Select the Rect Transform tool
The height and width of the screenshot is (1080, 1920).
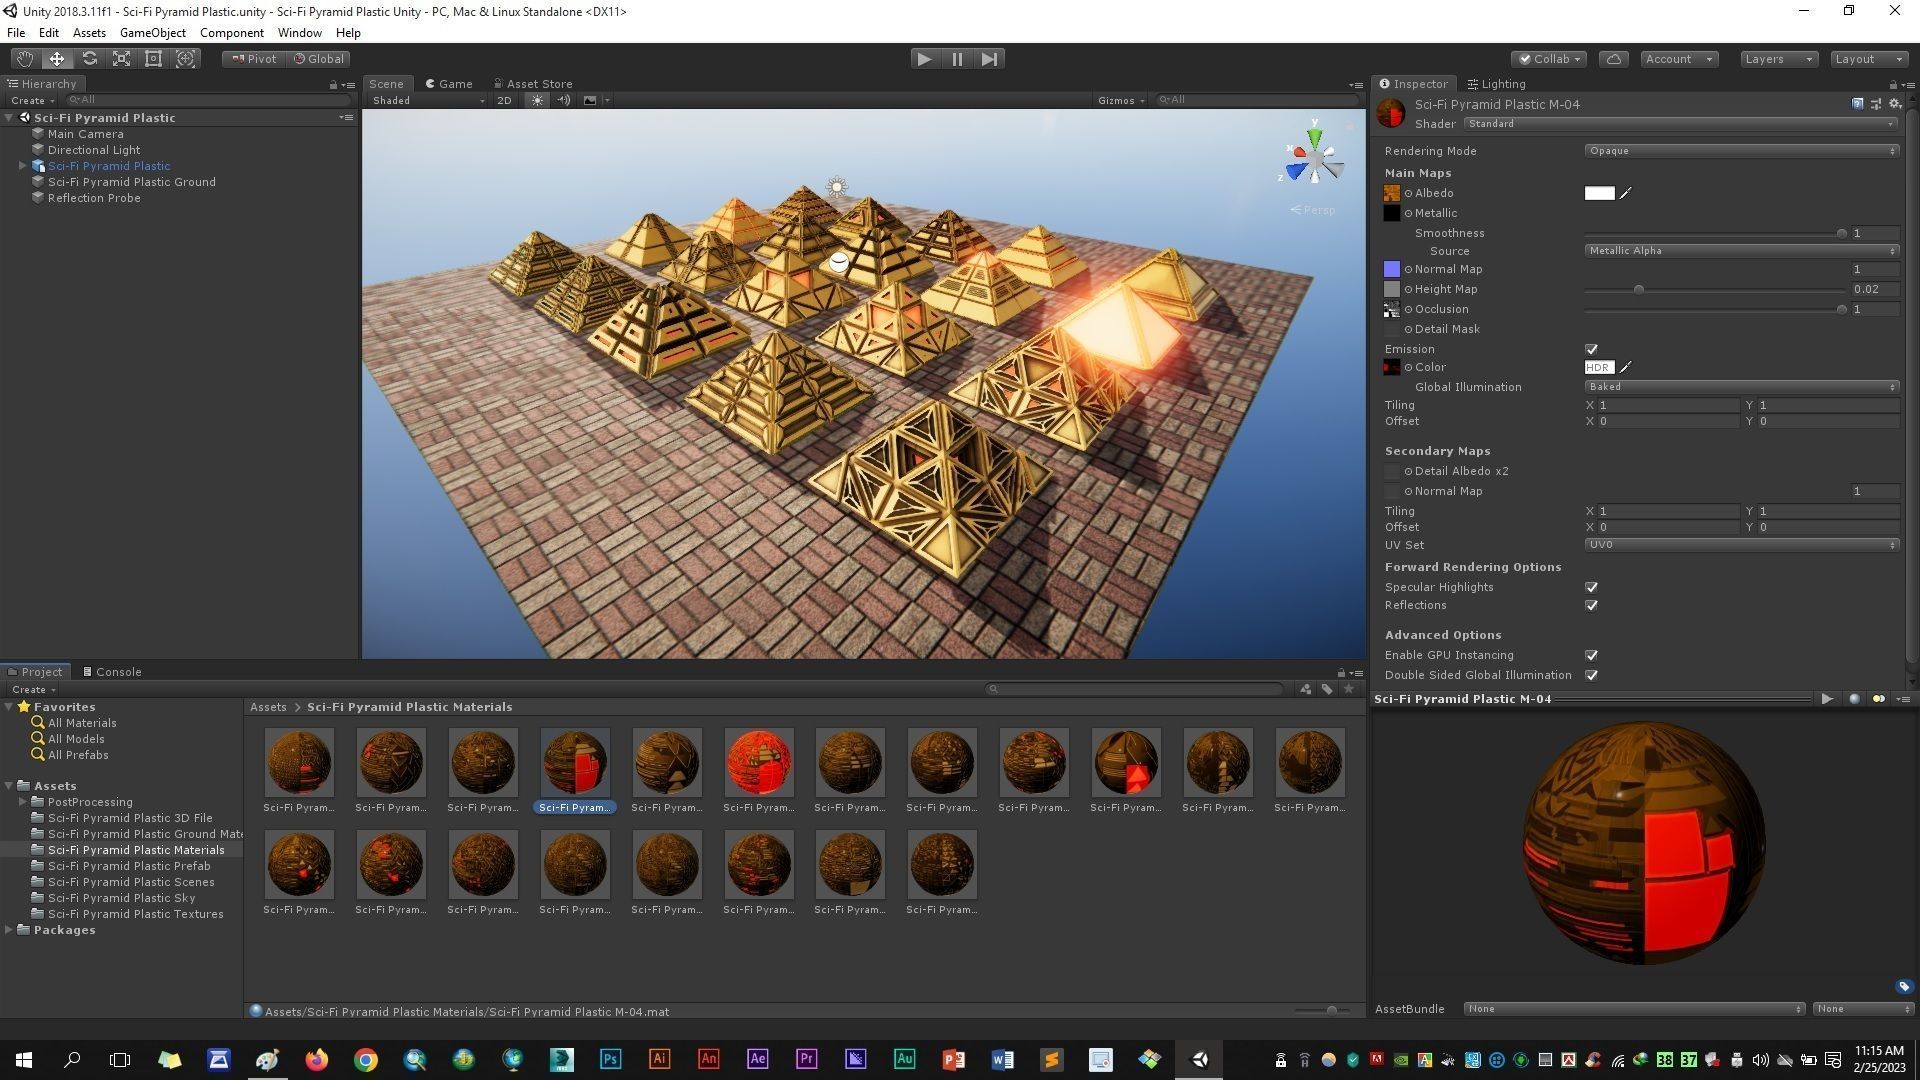[x=153, y=59]
